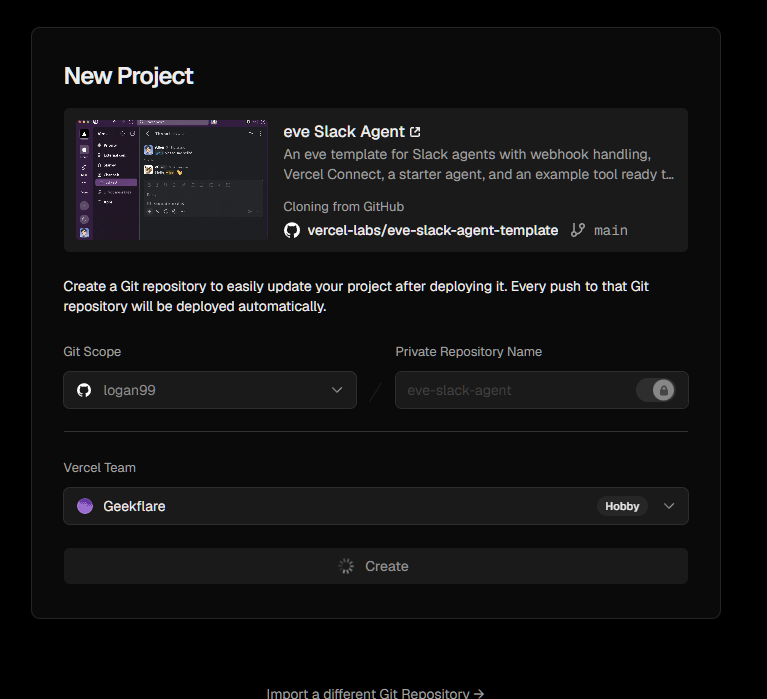Click the git branch icon next to main
Screen dimensions: 767x699
(x=578, y=230)
